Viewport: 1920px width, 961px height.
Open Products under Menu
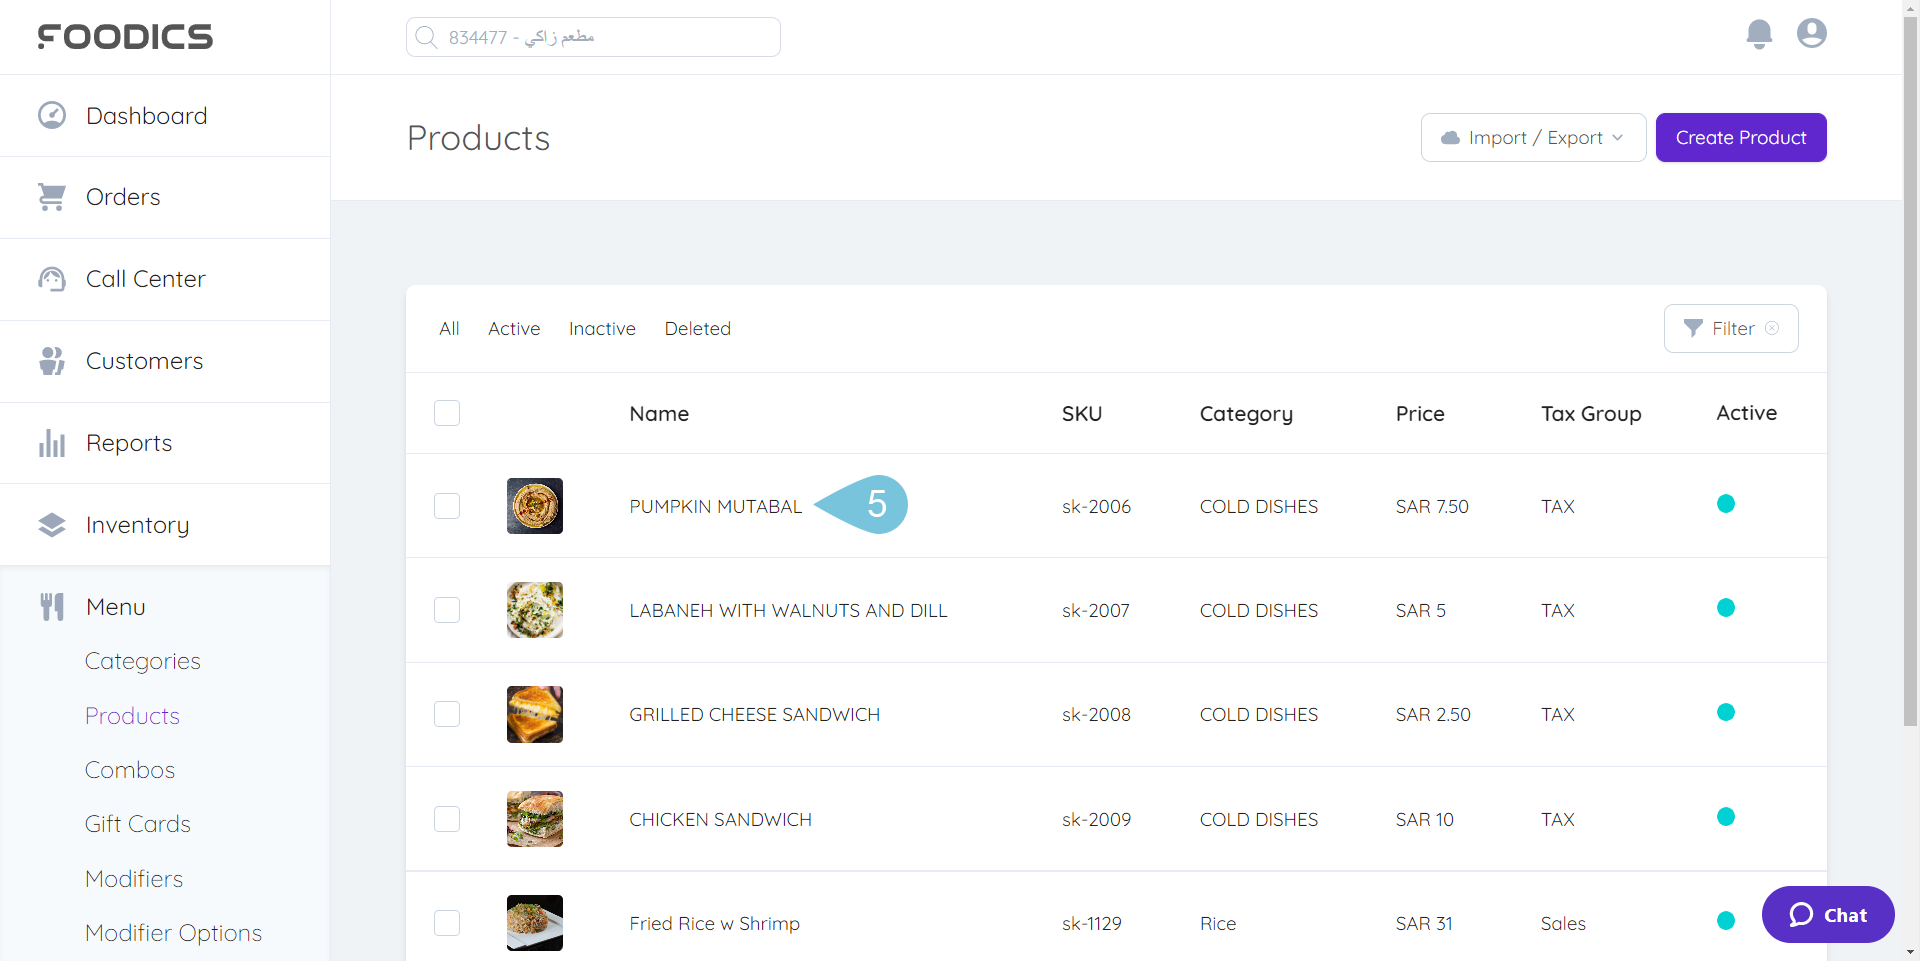click(132, 716)
